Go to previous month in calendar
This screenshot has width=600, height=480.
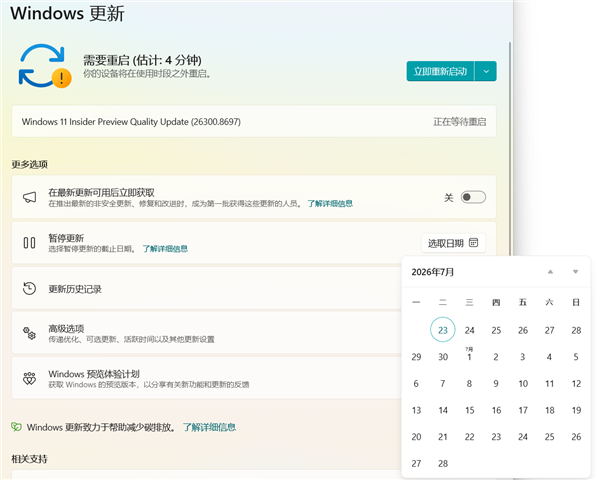[550, 272]
